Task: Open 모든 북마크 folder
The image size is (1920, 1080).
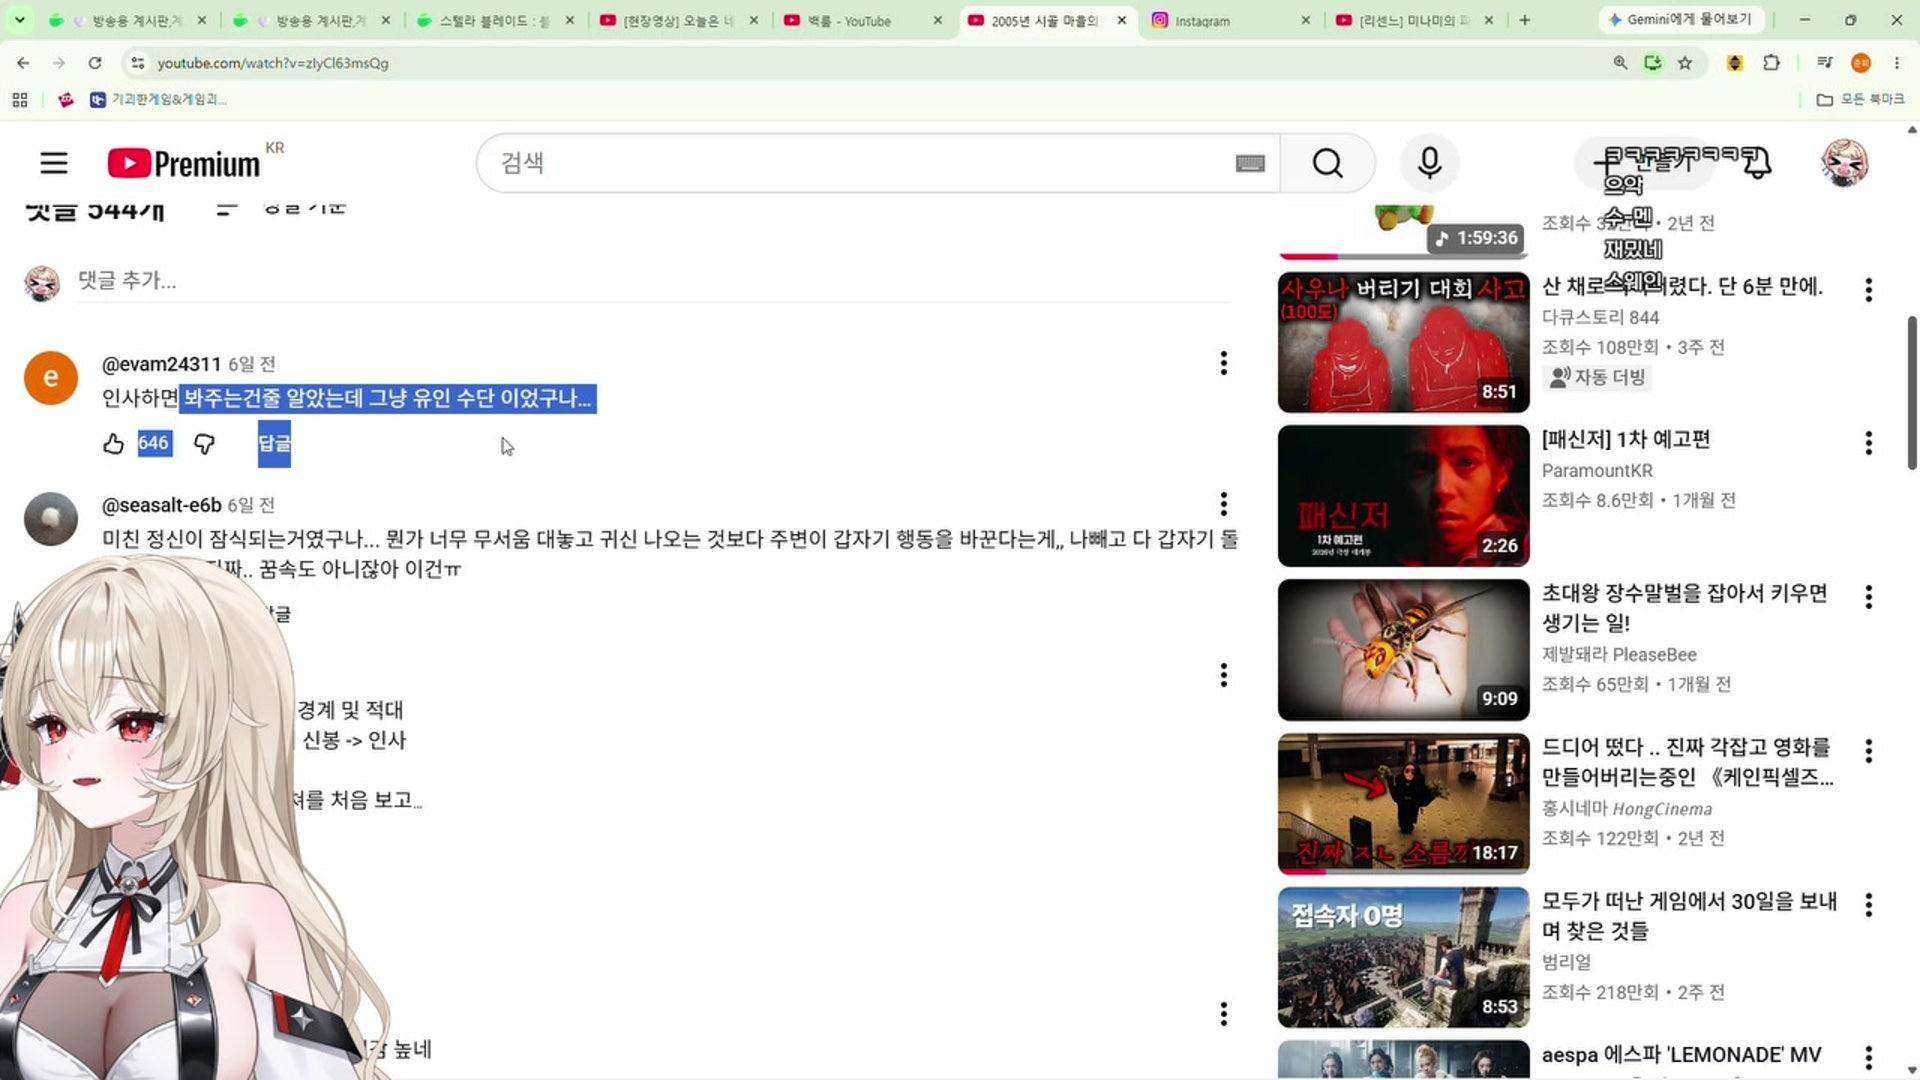Action: [1860, 100]
